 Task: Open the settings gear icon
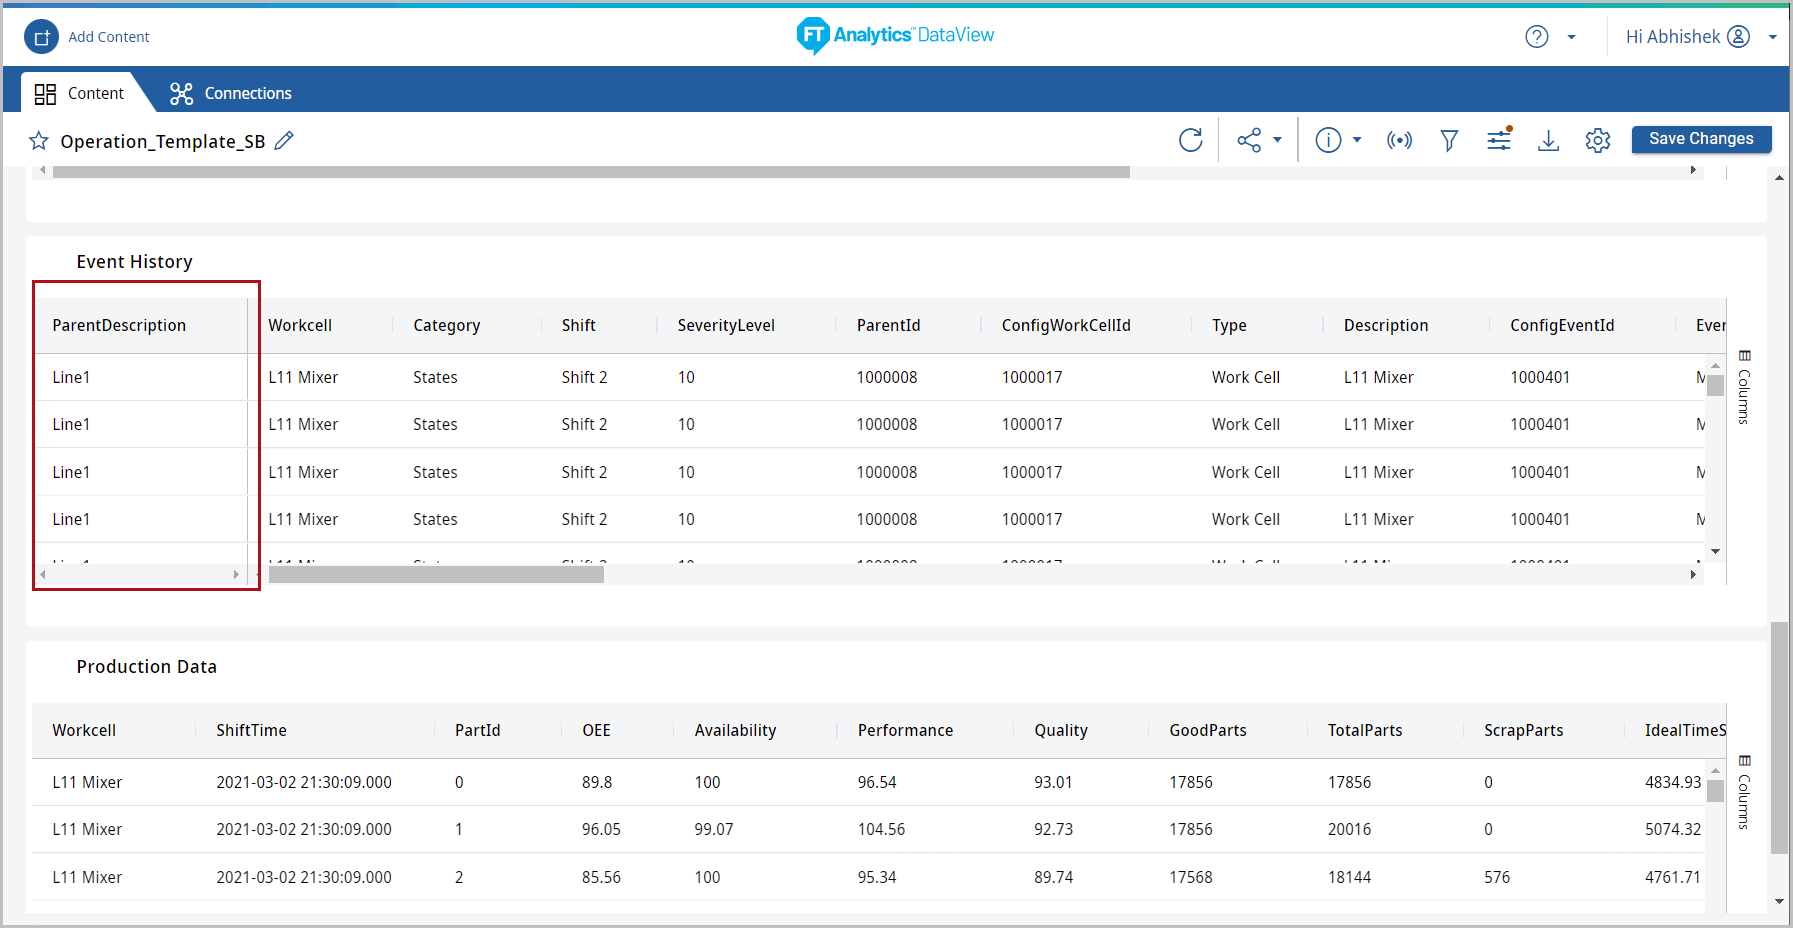pos(1598,140)
